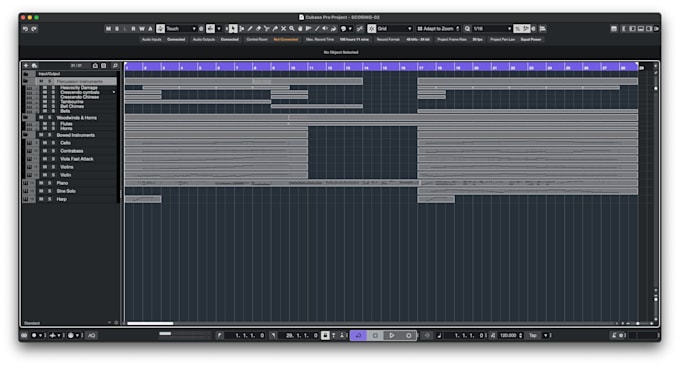
Task: Click bar 9 on the ruler
Action: point(273,67)
